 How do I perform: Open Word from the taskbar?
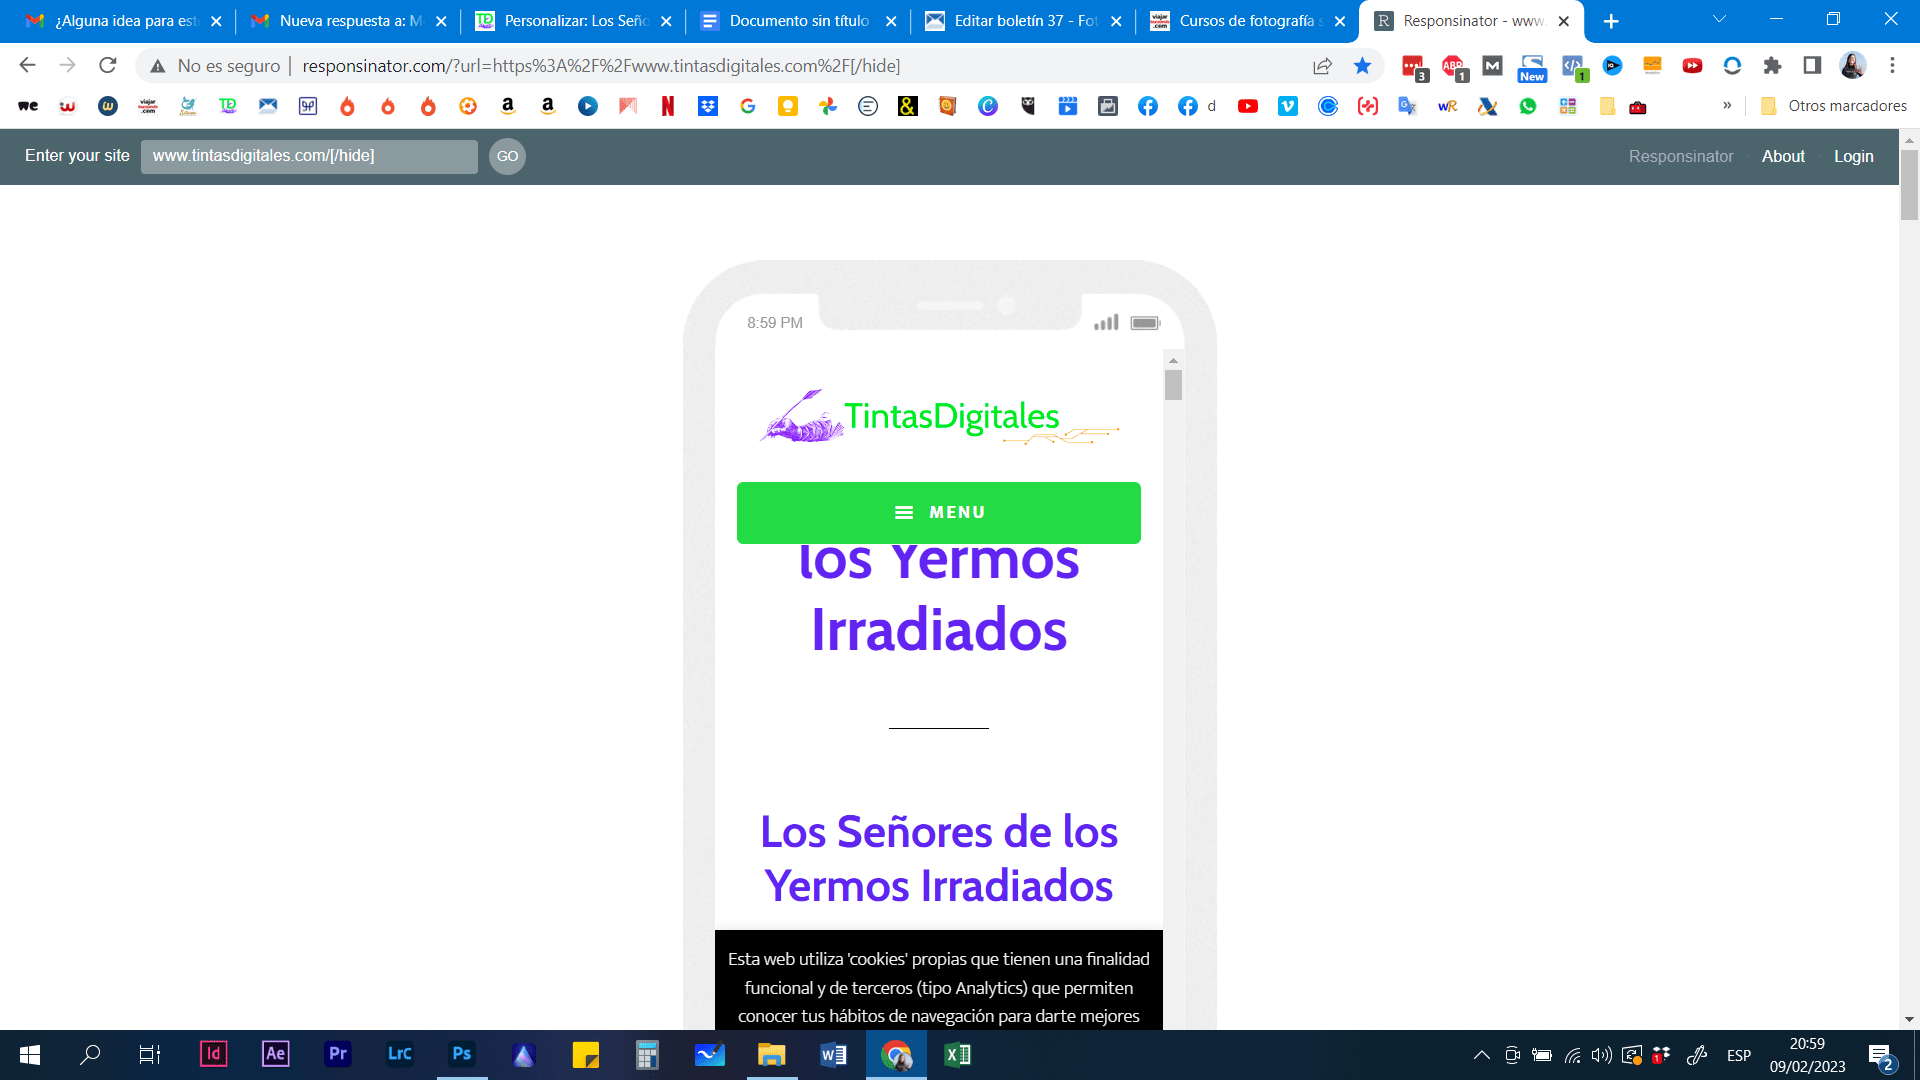pyautogui.click(x=833, y=1054)
